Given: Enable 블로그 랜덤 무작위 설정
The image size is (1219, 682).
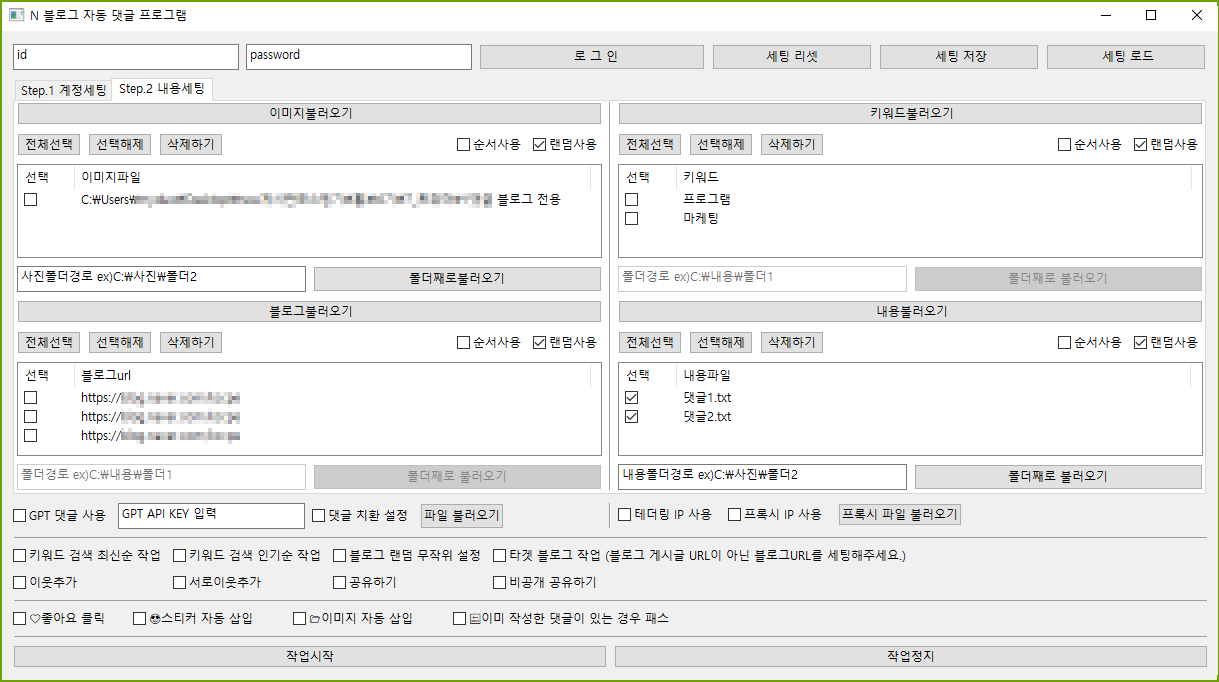Looking at the screenshot, I should pos(339,555).
